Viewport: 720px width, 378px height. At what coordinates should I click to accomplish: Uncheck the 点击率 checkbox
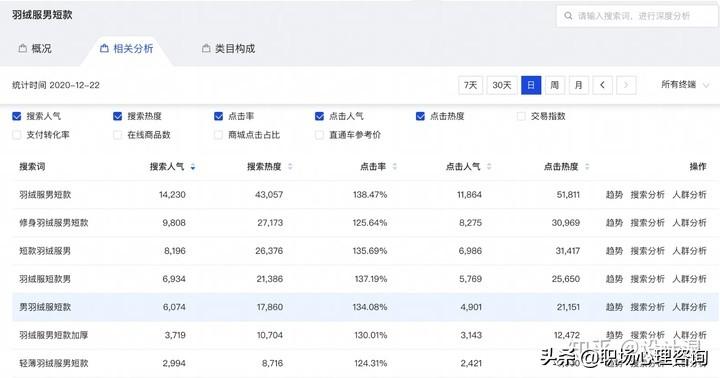pos(219,116)
